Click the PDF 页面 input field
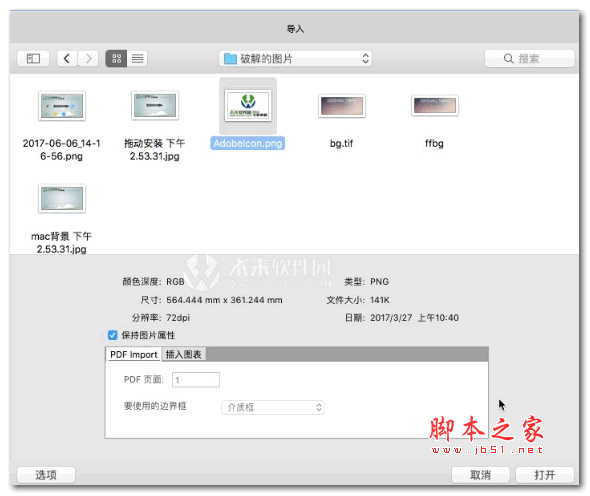This screenshot has height=496, width=590. tap(196, 380)
